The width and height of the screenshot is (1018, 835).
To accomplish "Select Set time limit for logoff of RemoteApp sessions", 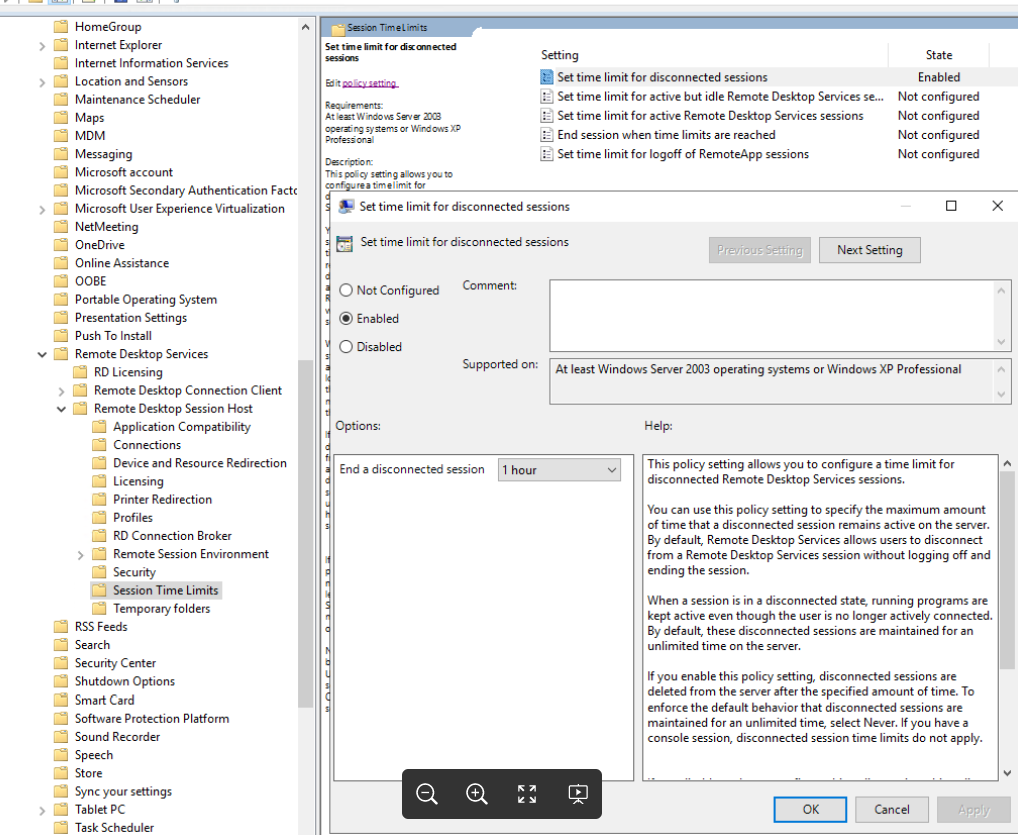I will point(683,154).
